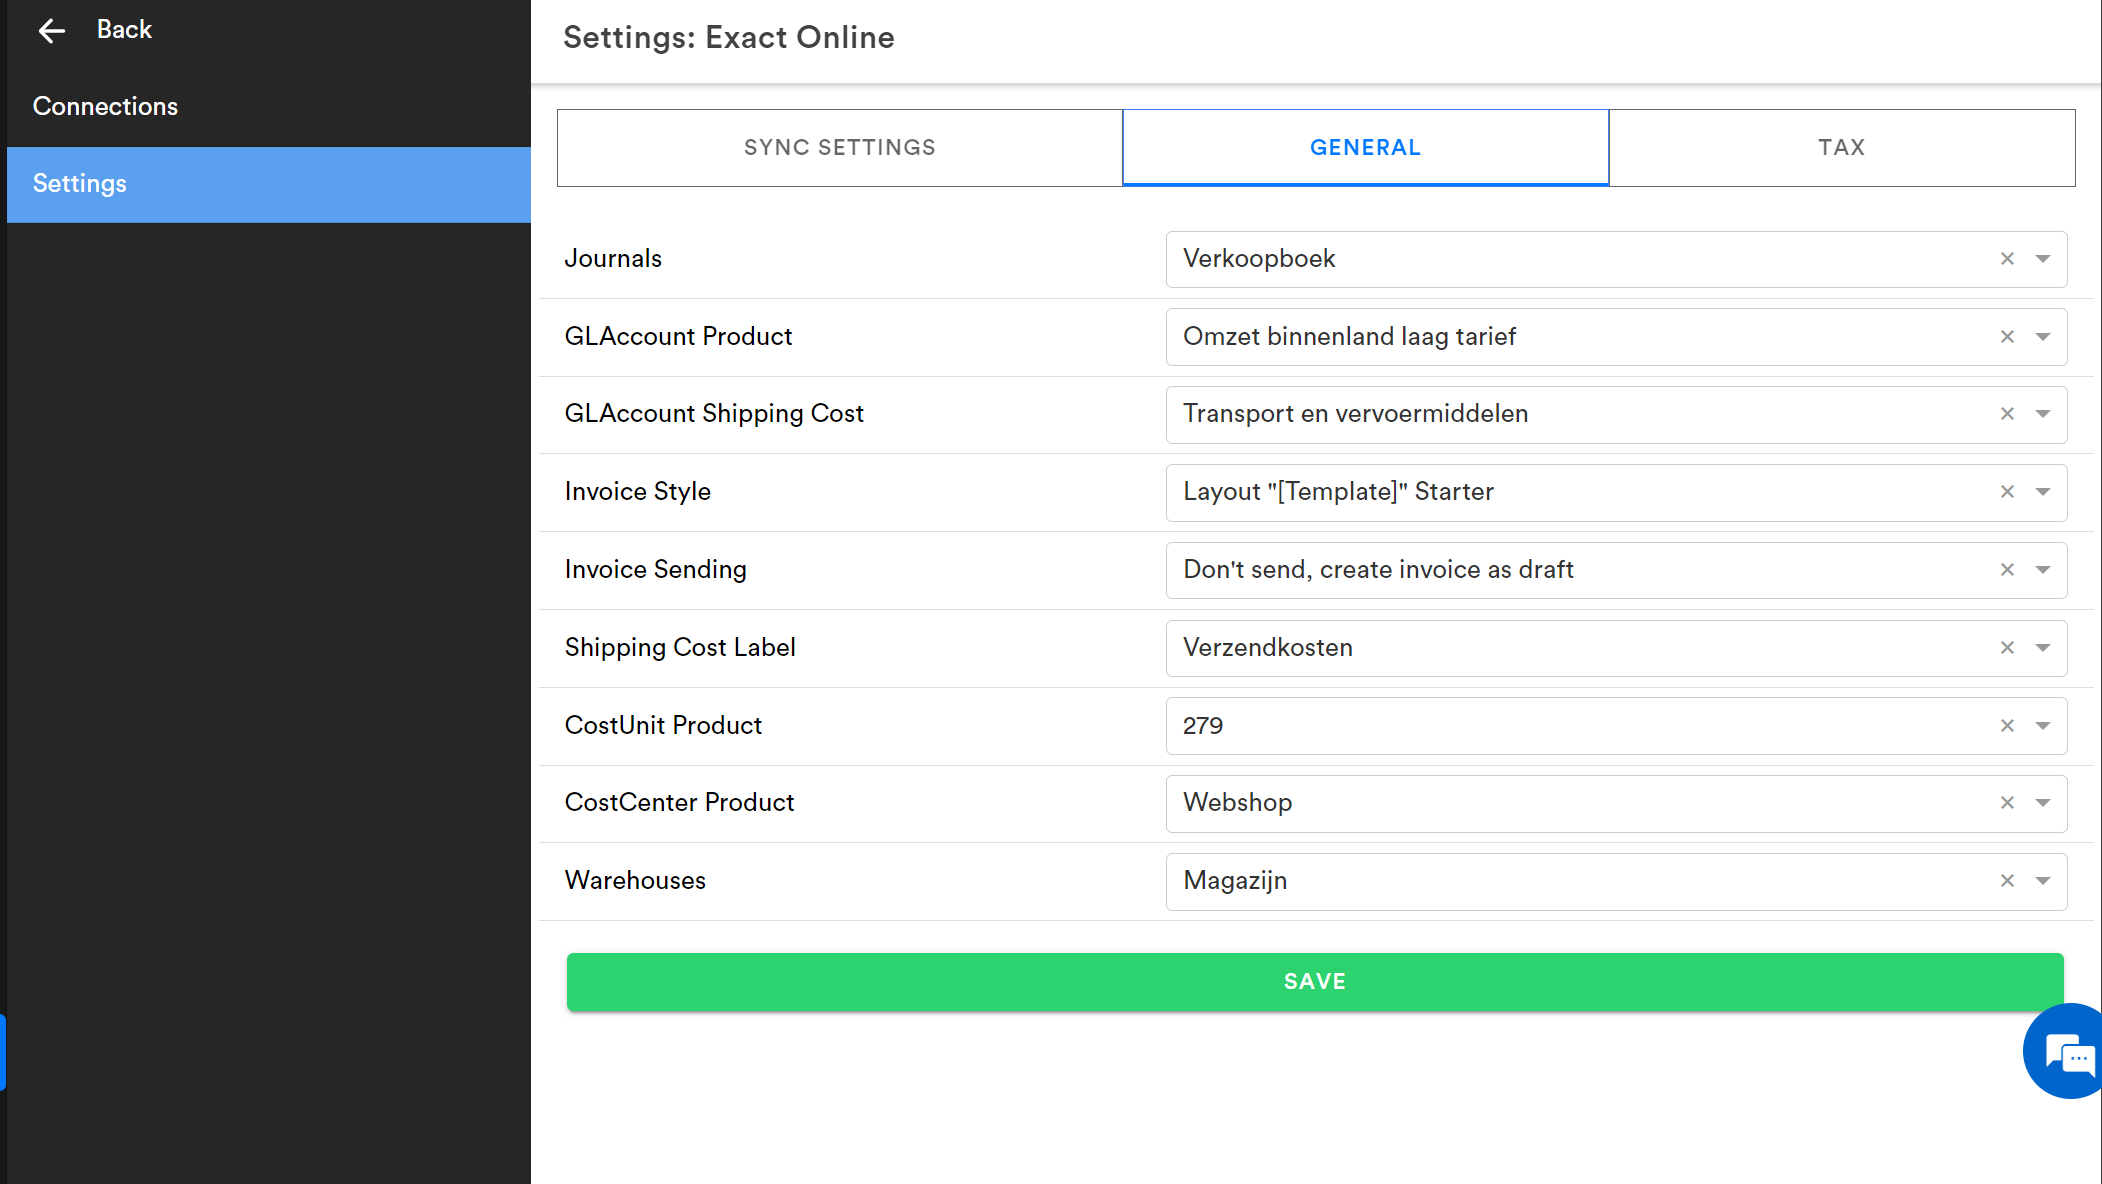
Task: Clear the Shipping Cost Label value
Action: pyautogui.click(x=2007, y=648)
